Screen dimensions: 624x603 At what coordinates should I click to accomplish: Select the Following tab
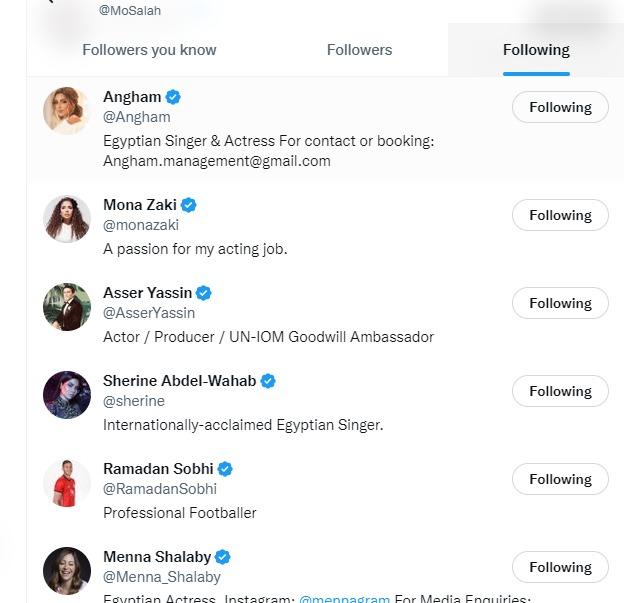point(536,50)
